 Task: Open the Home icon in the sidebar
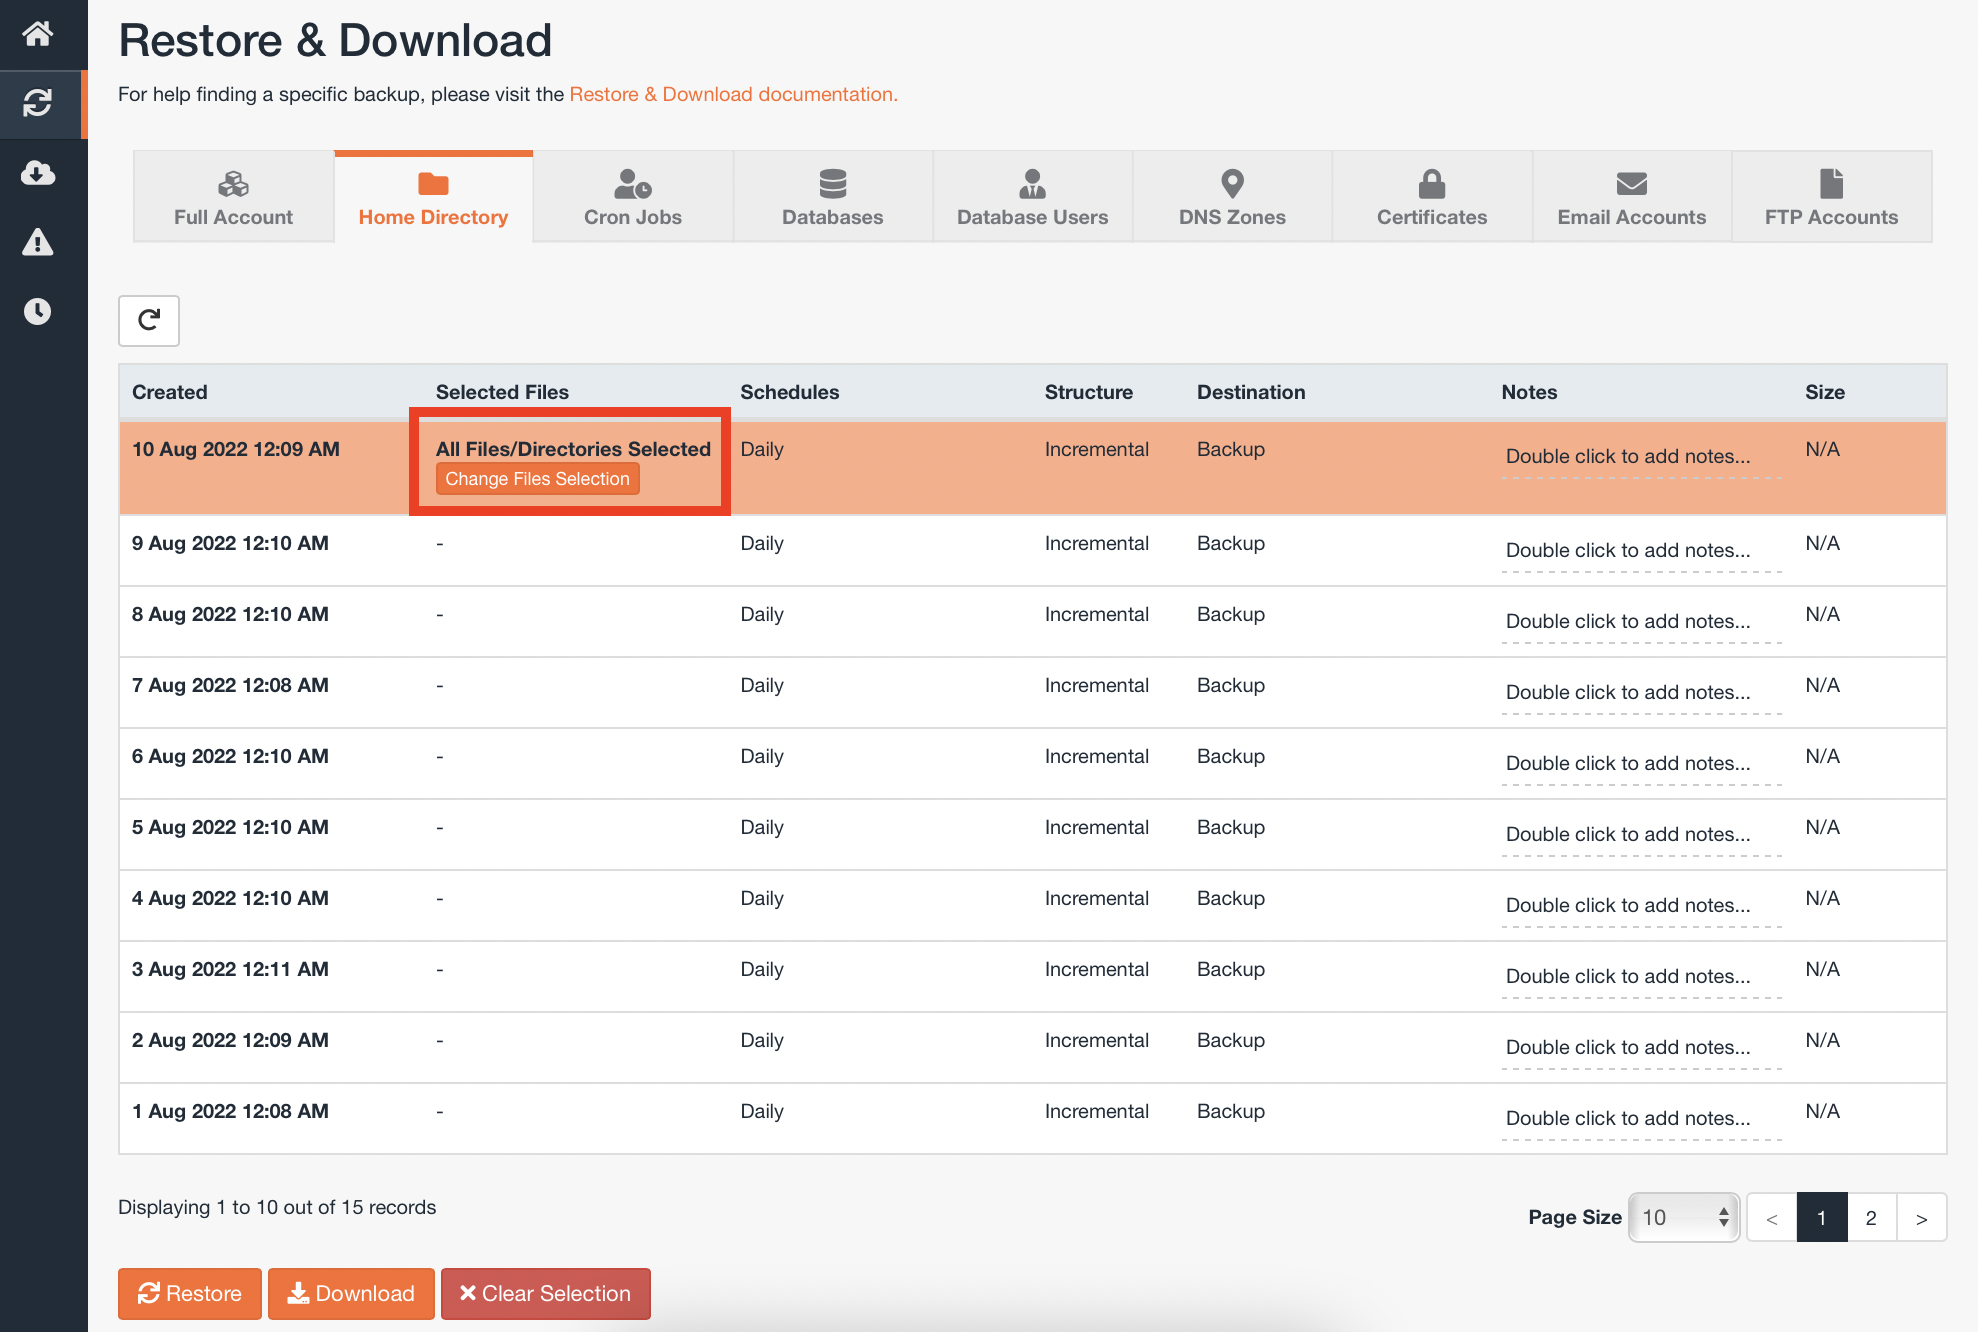(x=38, y=34)
